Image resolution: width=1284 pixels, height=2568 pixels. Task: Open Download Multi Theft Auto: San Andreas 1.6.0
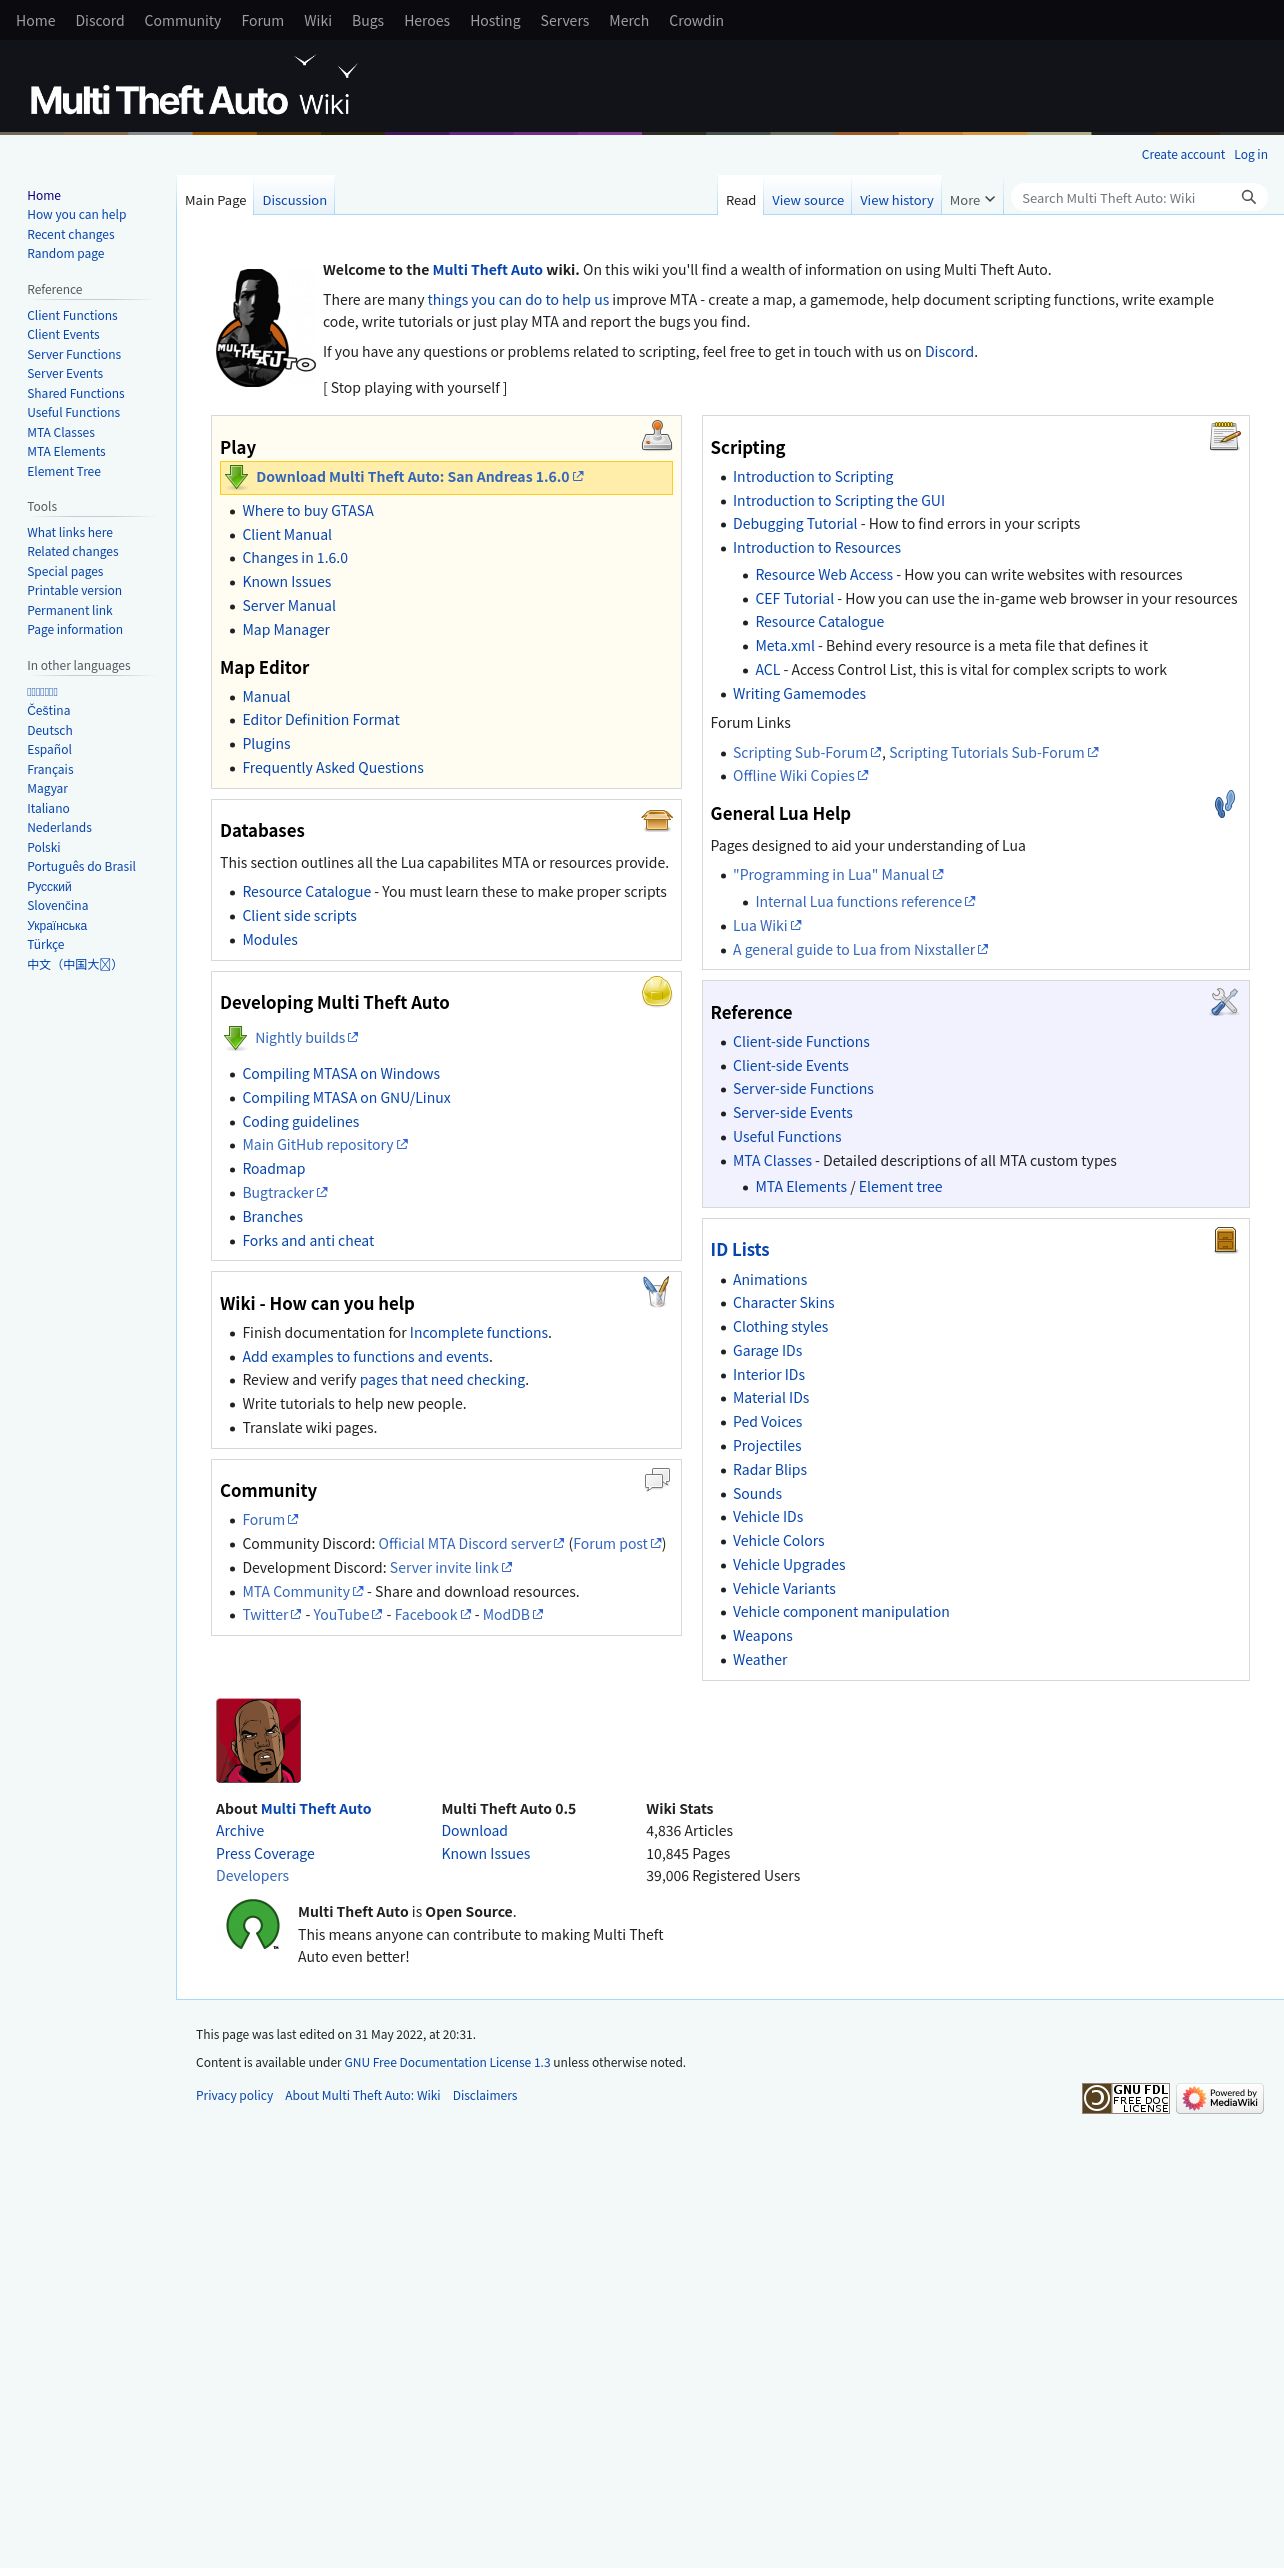(419, 477)
